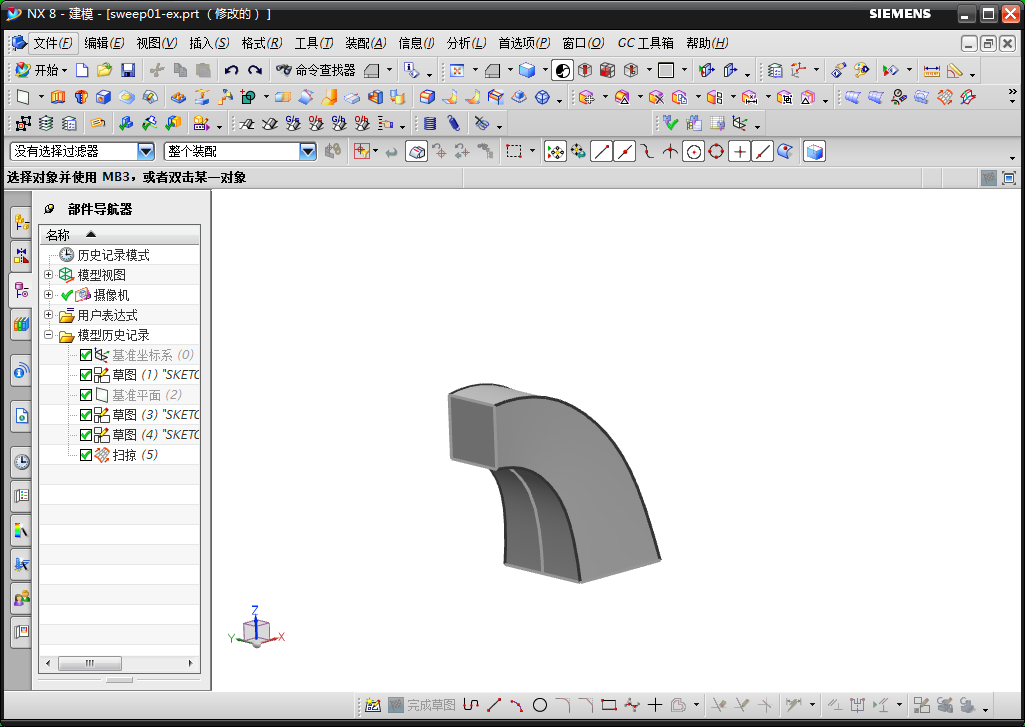Toggle Existing Point snap icon

coord(740,152)
